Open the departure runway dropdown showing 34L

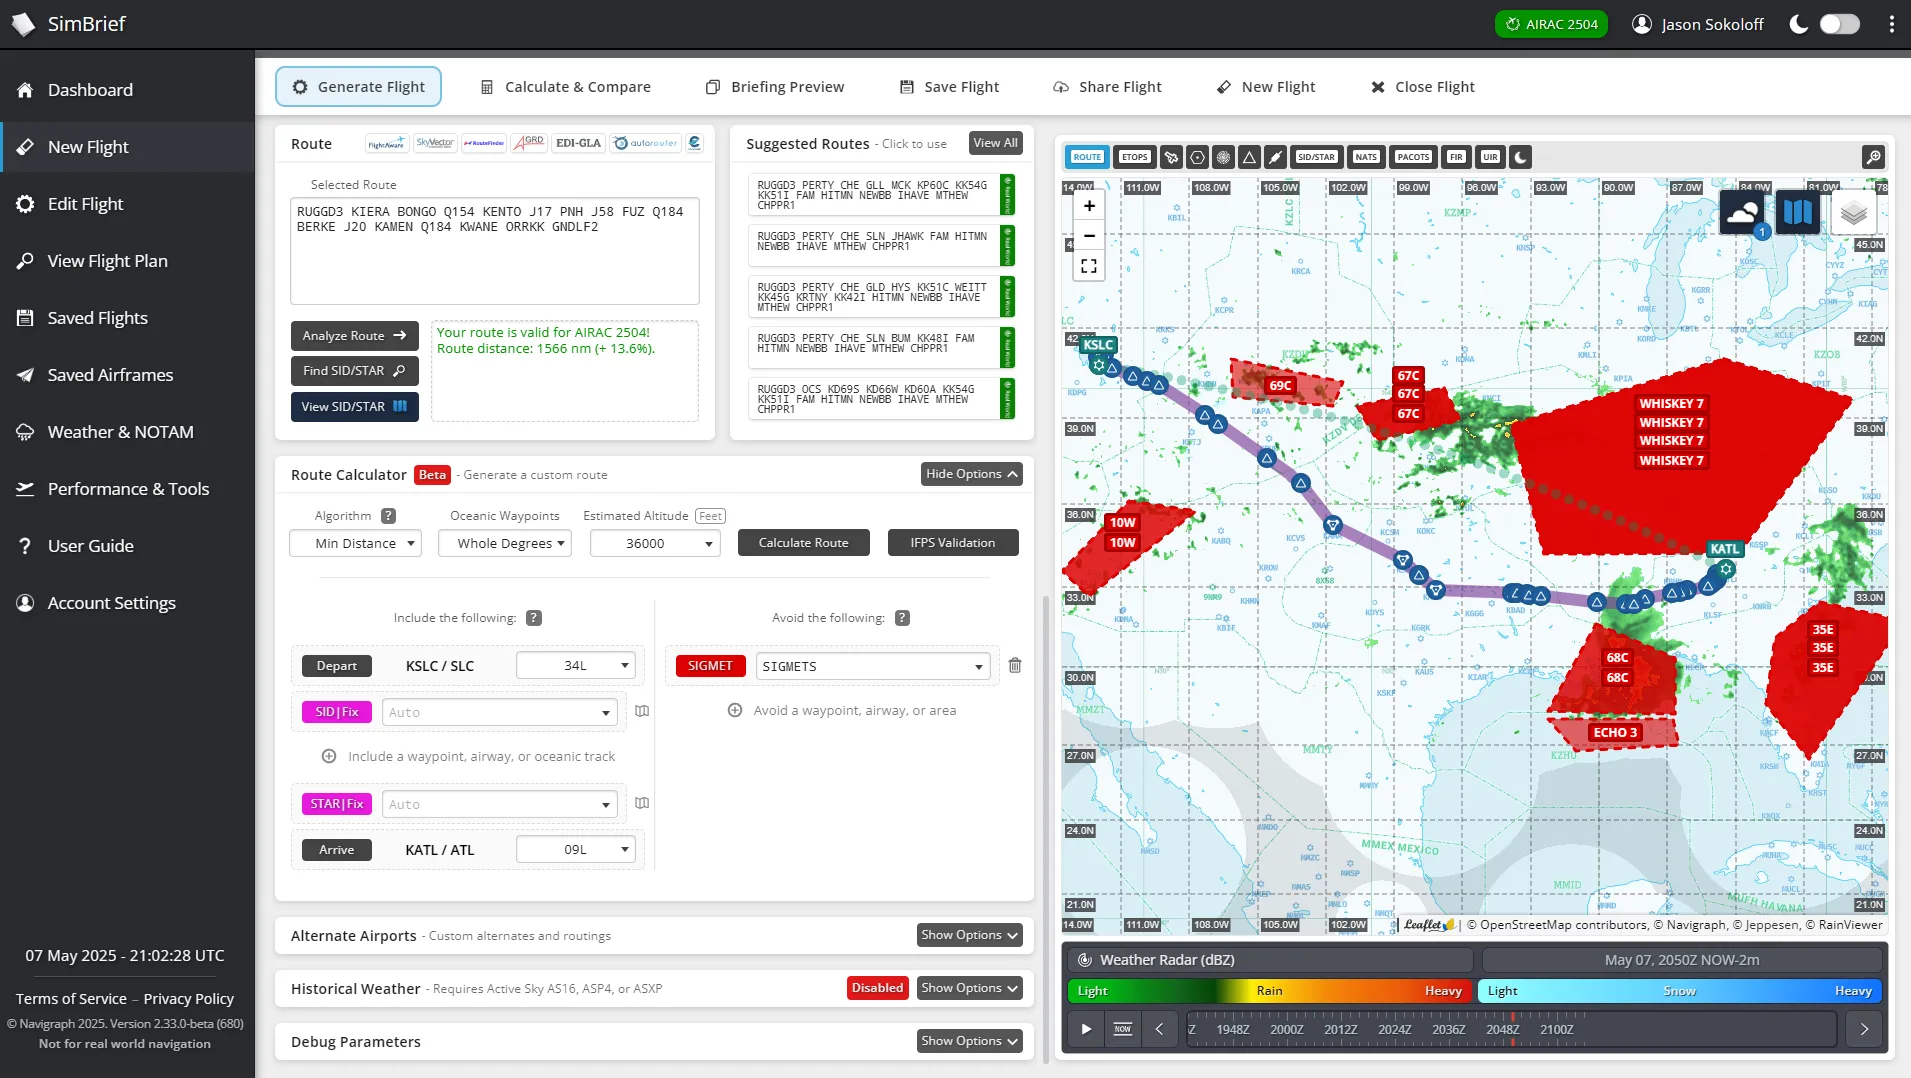(575, 665)
